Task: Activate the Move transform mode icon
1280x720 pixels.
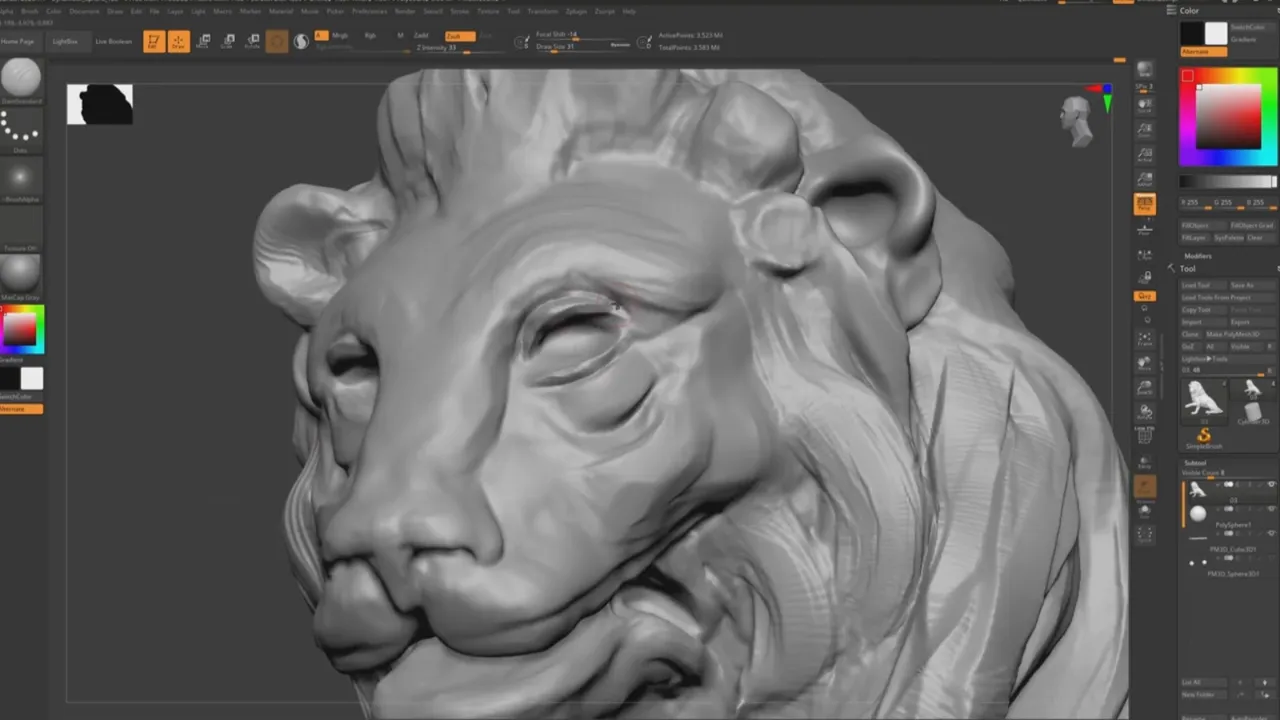Action: tap(203, 41)
